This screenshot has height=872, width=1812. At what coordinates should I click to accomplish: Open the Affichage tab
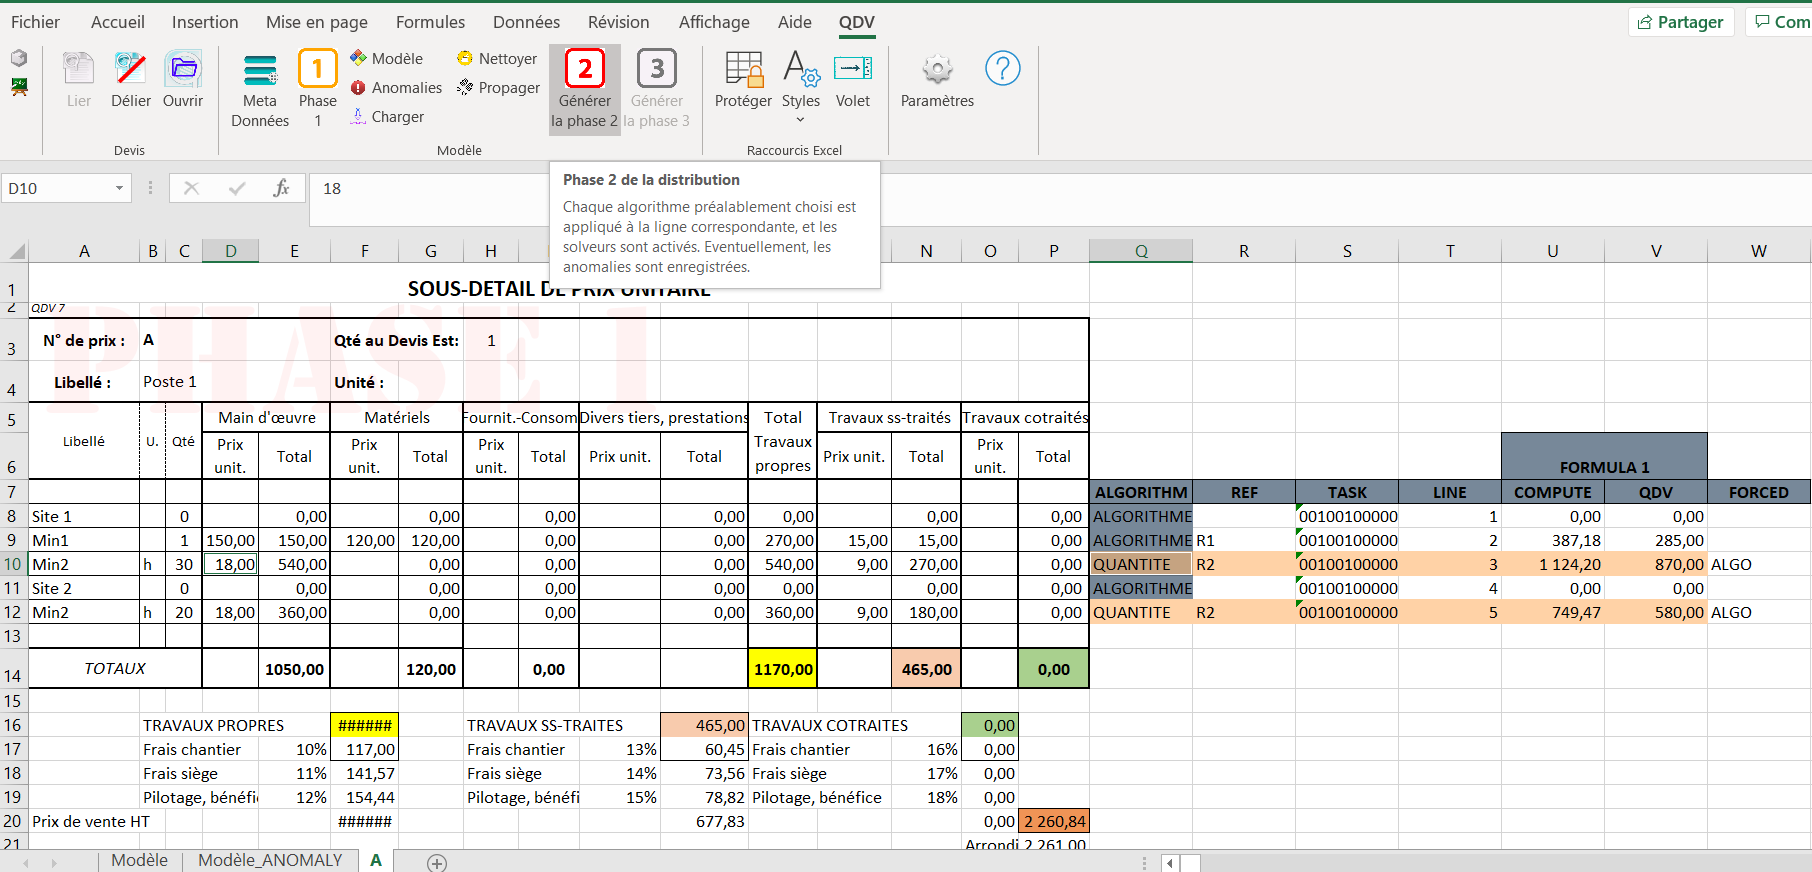coord(714,22)
